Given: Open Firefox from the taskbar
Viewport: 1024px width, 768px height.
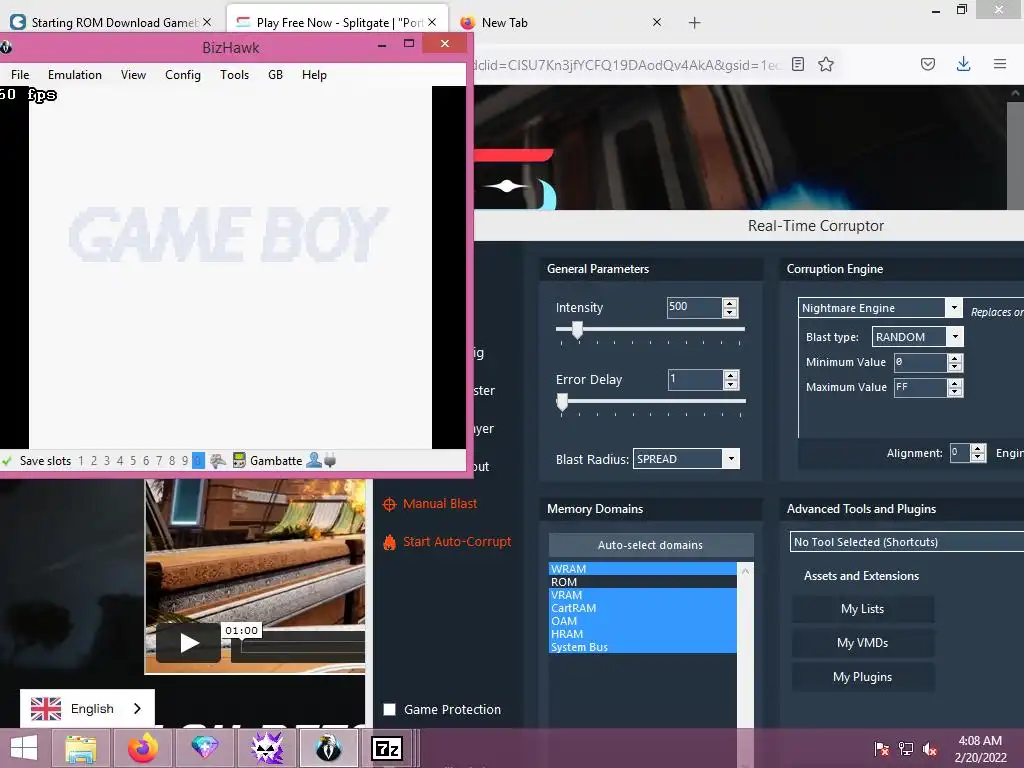Looking at the screenshot, I should pyautogui.click(x=143, y=748).
